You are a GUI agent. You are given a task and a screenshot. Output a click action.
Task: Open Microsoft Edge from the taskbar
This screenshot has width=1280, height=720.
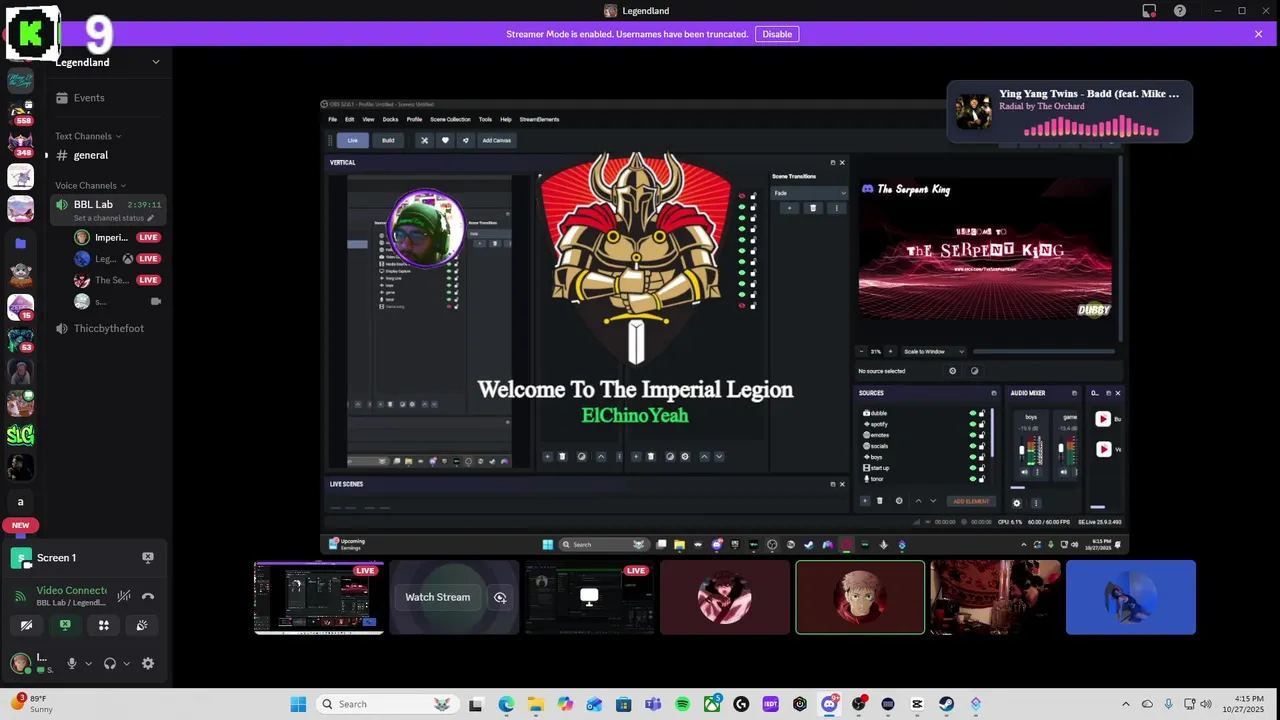click(x=506, y=704)
